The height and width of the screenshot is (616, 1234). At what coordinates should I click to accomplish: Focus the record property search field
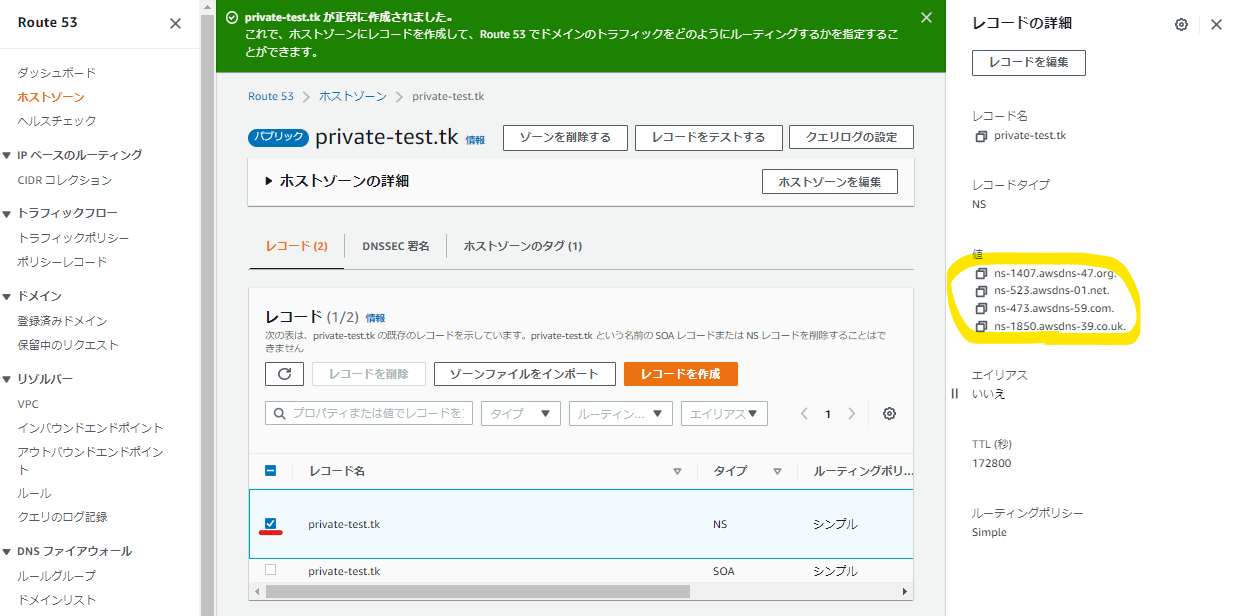tap(369, 413)
